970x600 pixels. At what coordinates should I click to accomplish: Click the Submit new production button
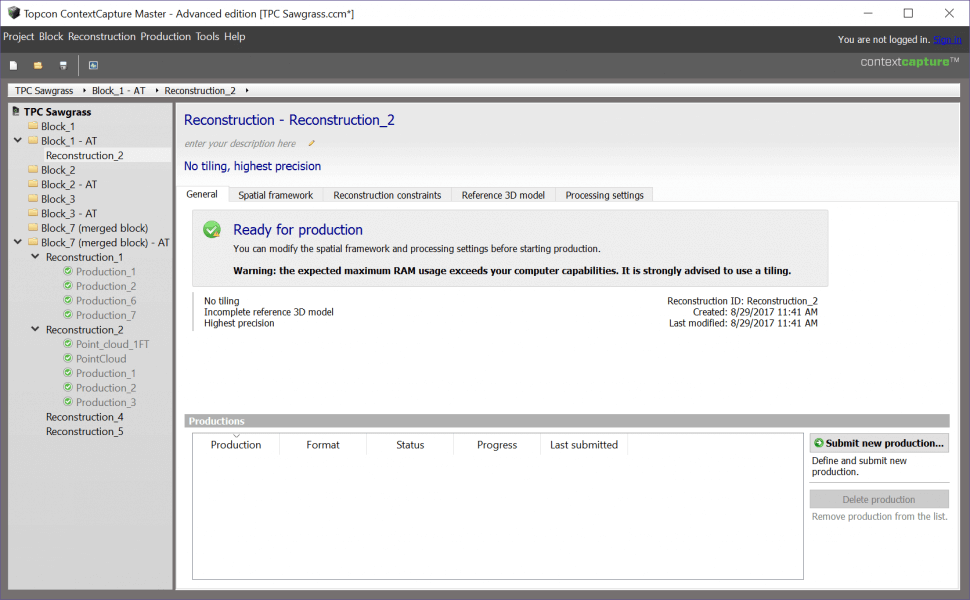878,443
